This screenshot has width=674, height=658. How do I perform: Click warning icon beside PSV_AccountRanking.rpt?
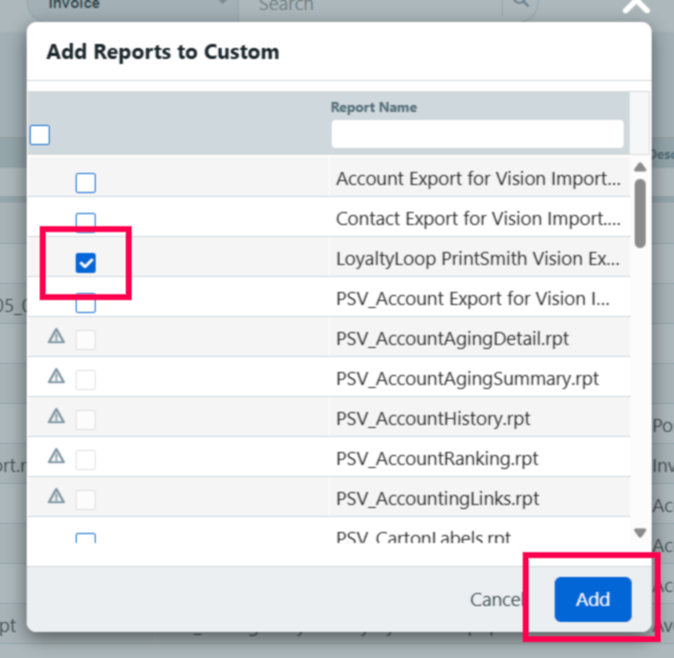(57, 456)
